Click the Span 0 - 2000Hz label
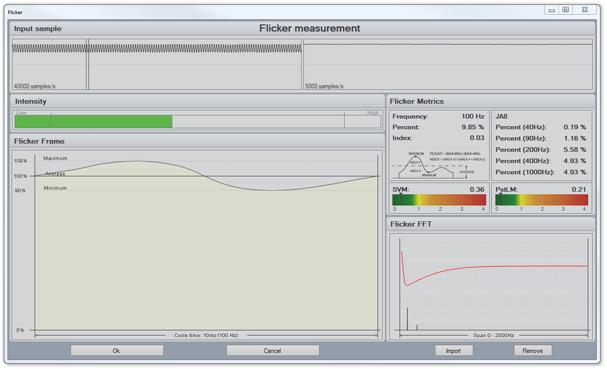Image resolution: width=607 pixels, height=369 pixels. click(x=494, y=335)
